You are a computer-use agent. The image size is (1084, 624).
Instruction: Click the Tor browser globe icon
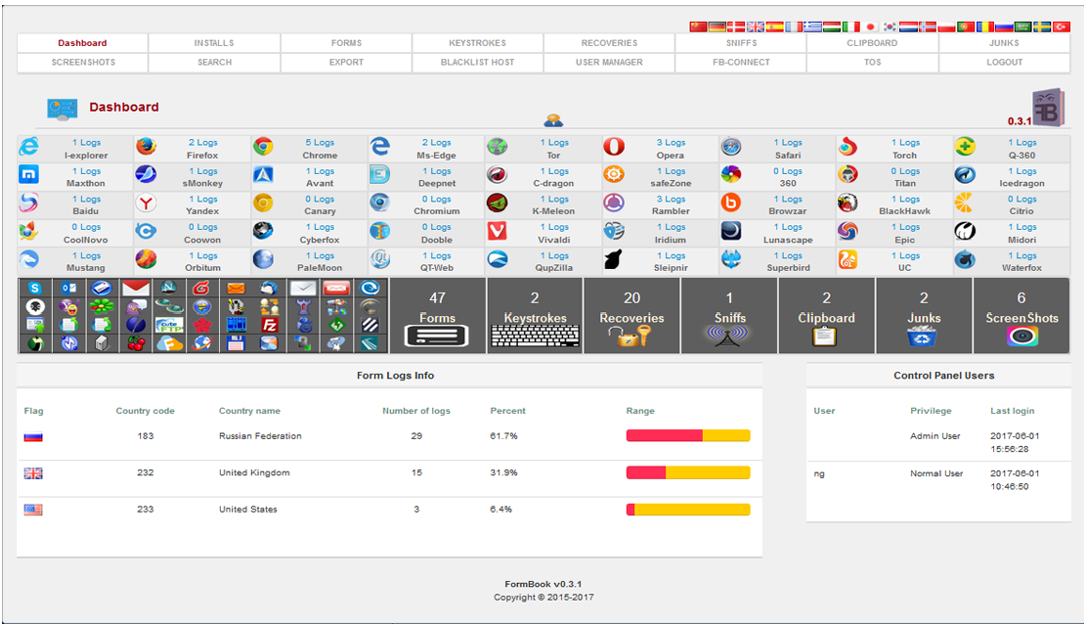pyautogui.click(x=497, y=148)
